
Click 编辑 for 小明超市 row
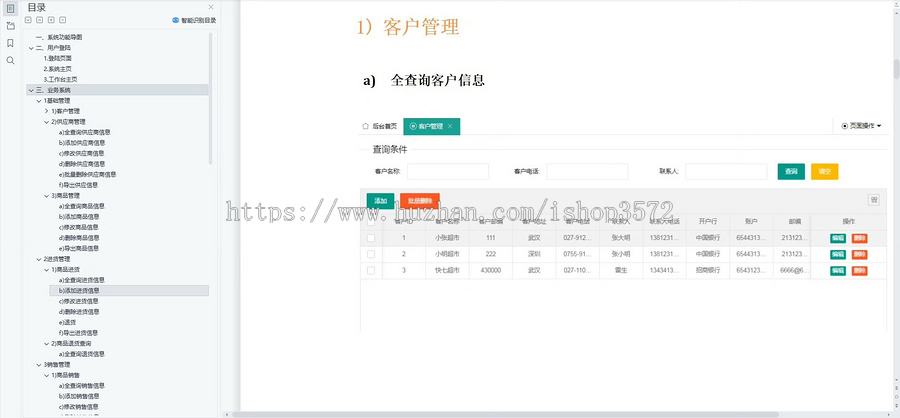pyautogui.click(x=837, y=254)
